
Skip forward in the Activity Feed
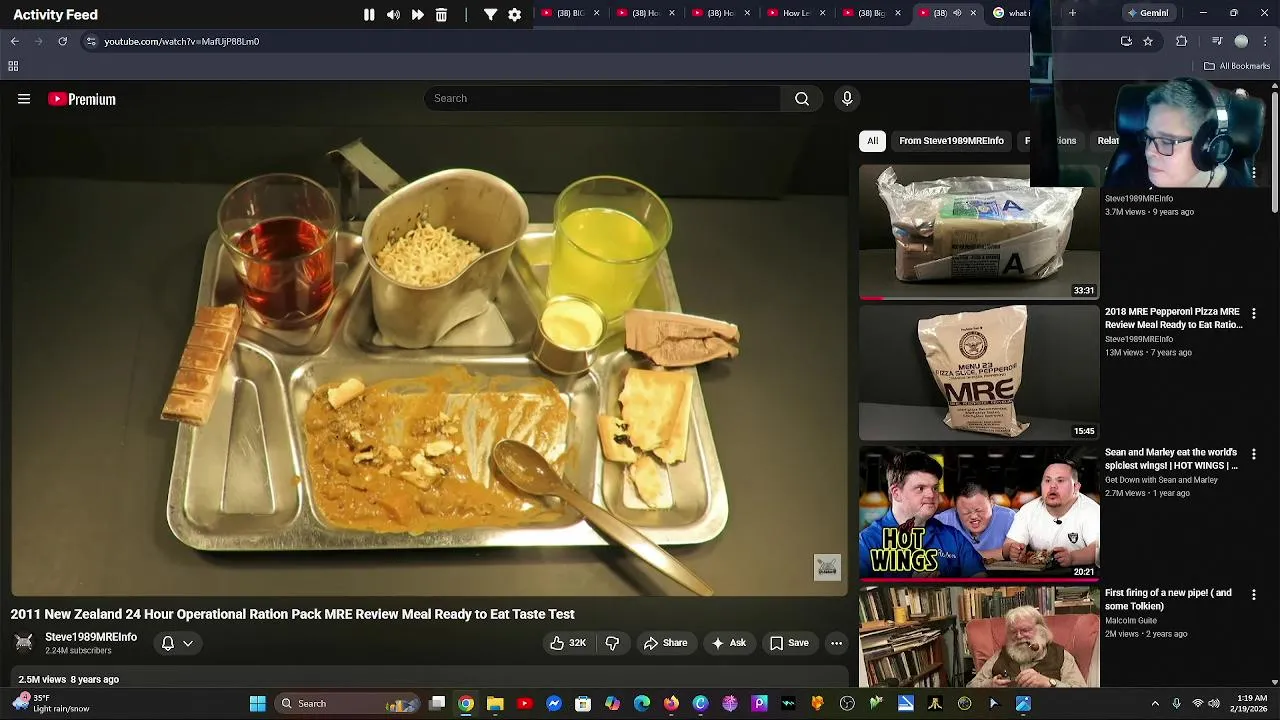(x=417, y=15)
